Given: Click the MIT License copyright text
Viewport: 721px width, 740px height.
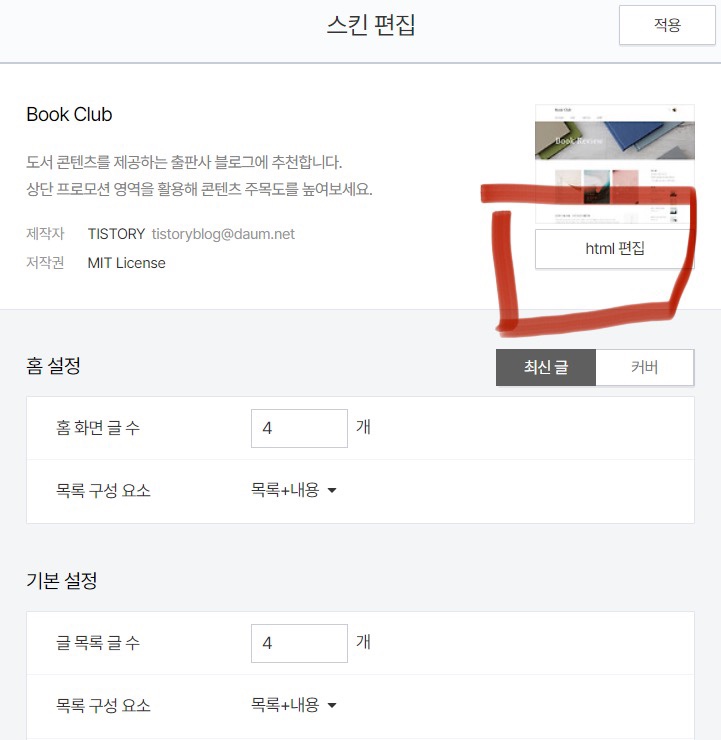Looking at the screenshot, I should pos(126,263).
